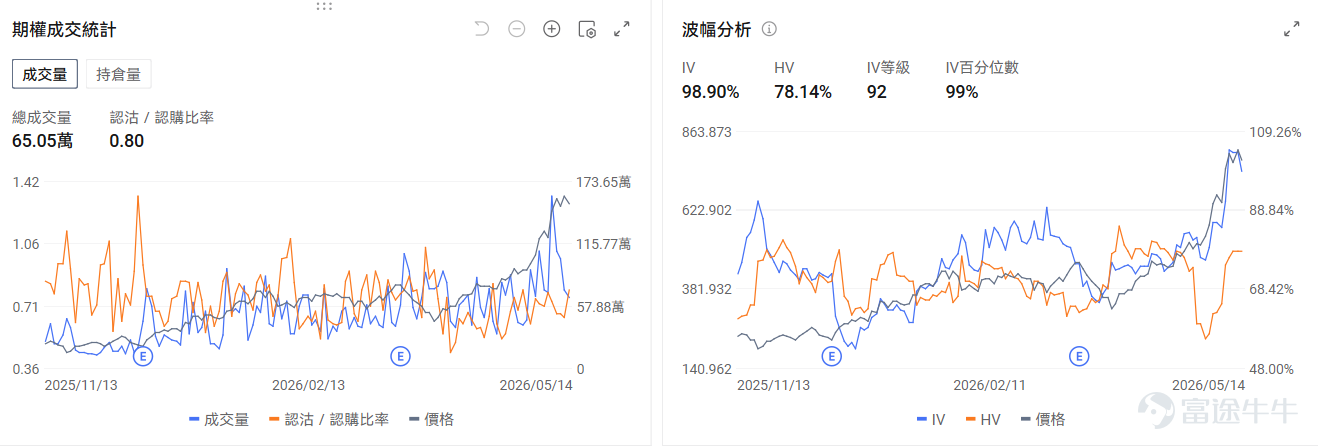Click the 2026/02/11 date label on volatility chart
1318x447 pixels.
[x=990, y=385]
